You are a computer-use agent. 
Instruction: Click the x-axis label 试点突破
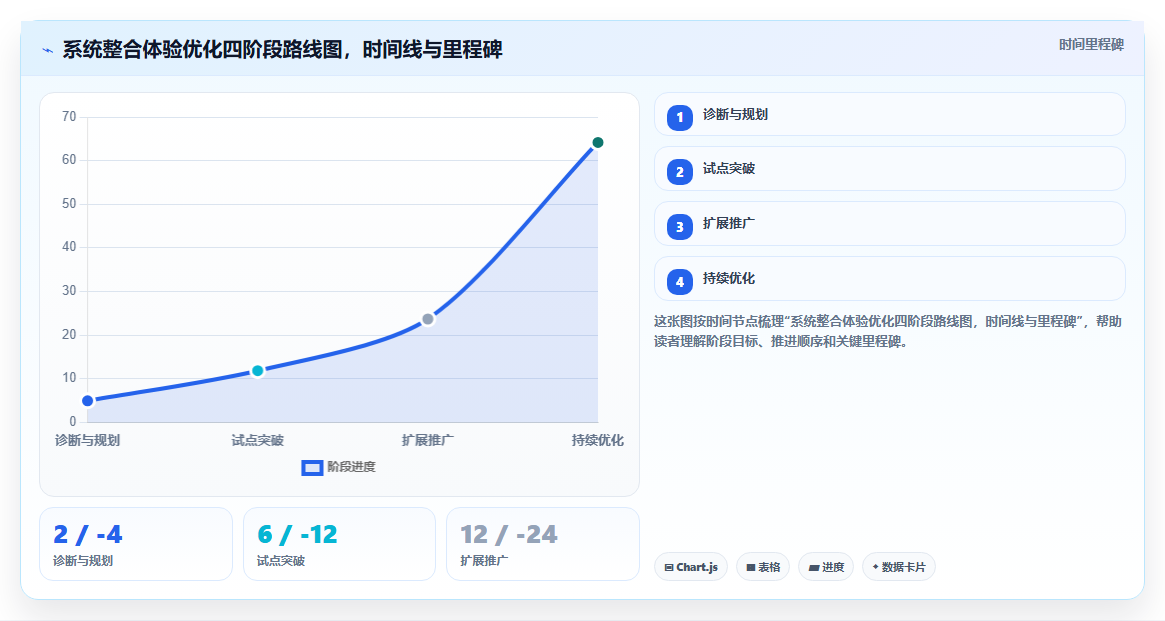[258, 440]
